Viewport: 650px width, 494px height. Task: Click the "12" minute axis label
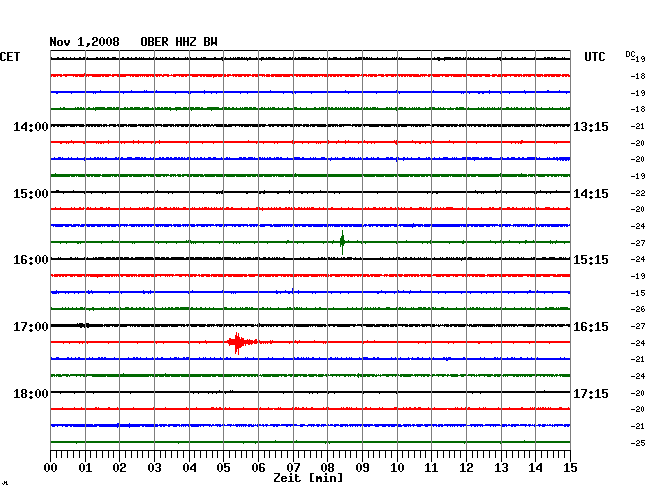coord(466,468)
